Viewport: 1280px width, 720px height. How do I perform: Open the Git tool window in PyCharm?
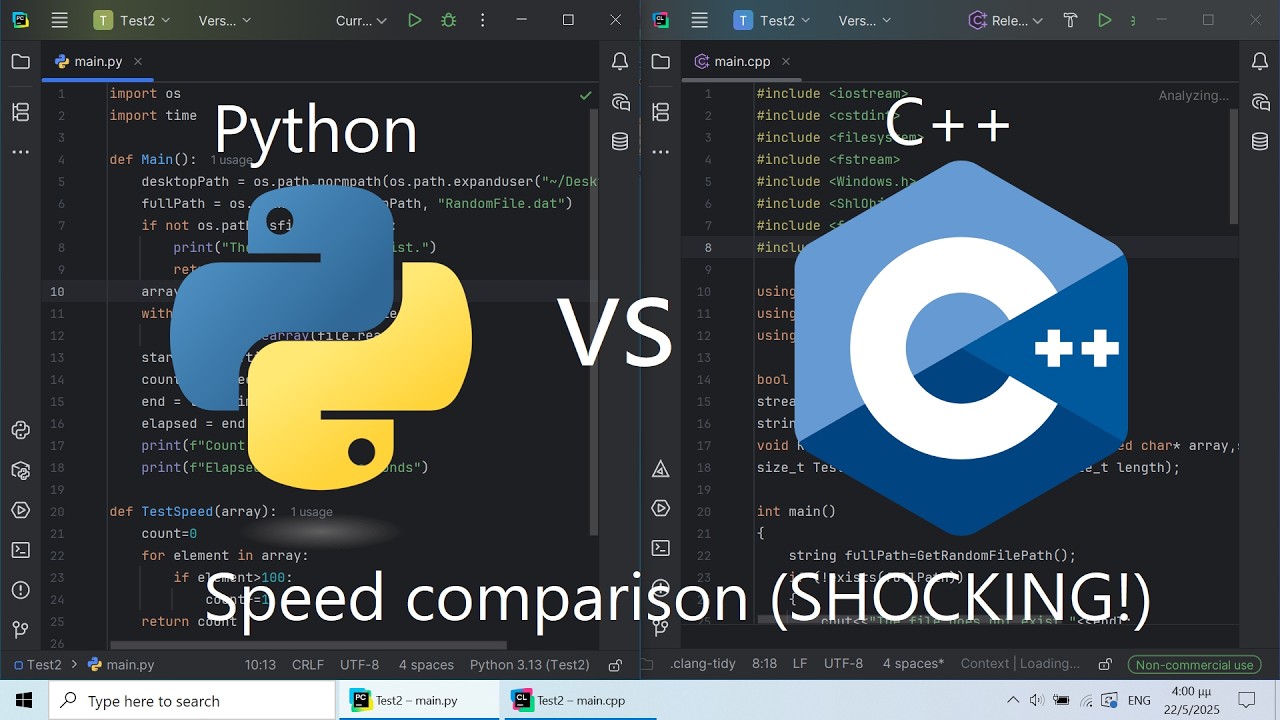(x=20, y=630)
